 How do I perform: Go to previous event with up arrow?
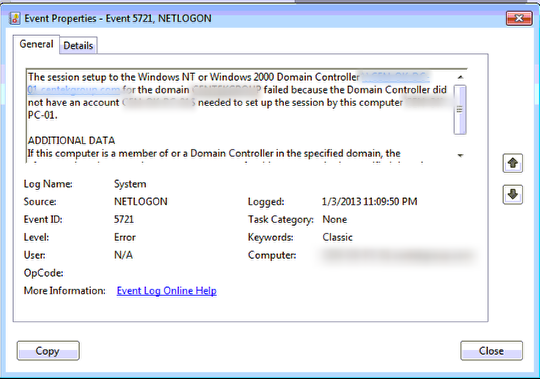coord(512,163)
